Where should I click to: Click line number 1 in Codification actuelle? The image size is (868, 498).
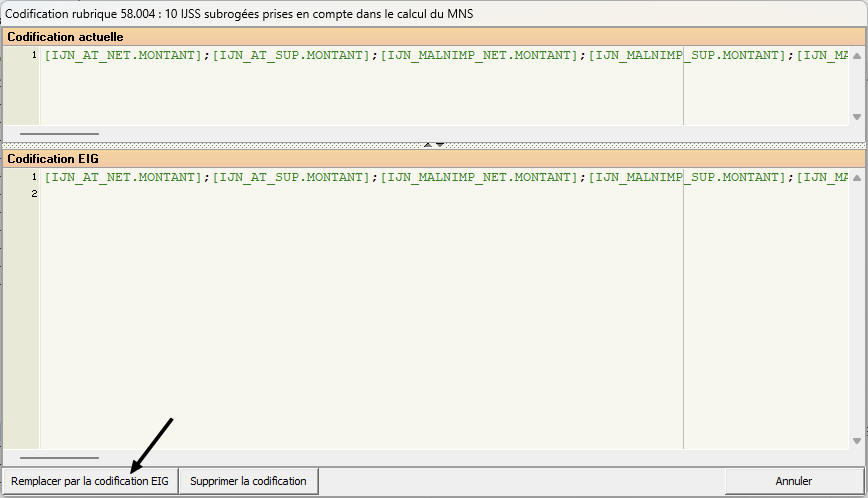point(34,55)
